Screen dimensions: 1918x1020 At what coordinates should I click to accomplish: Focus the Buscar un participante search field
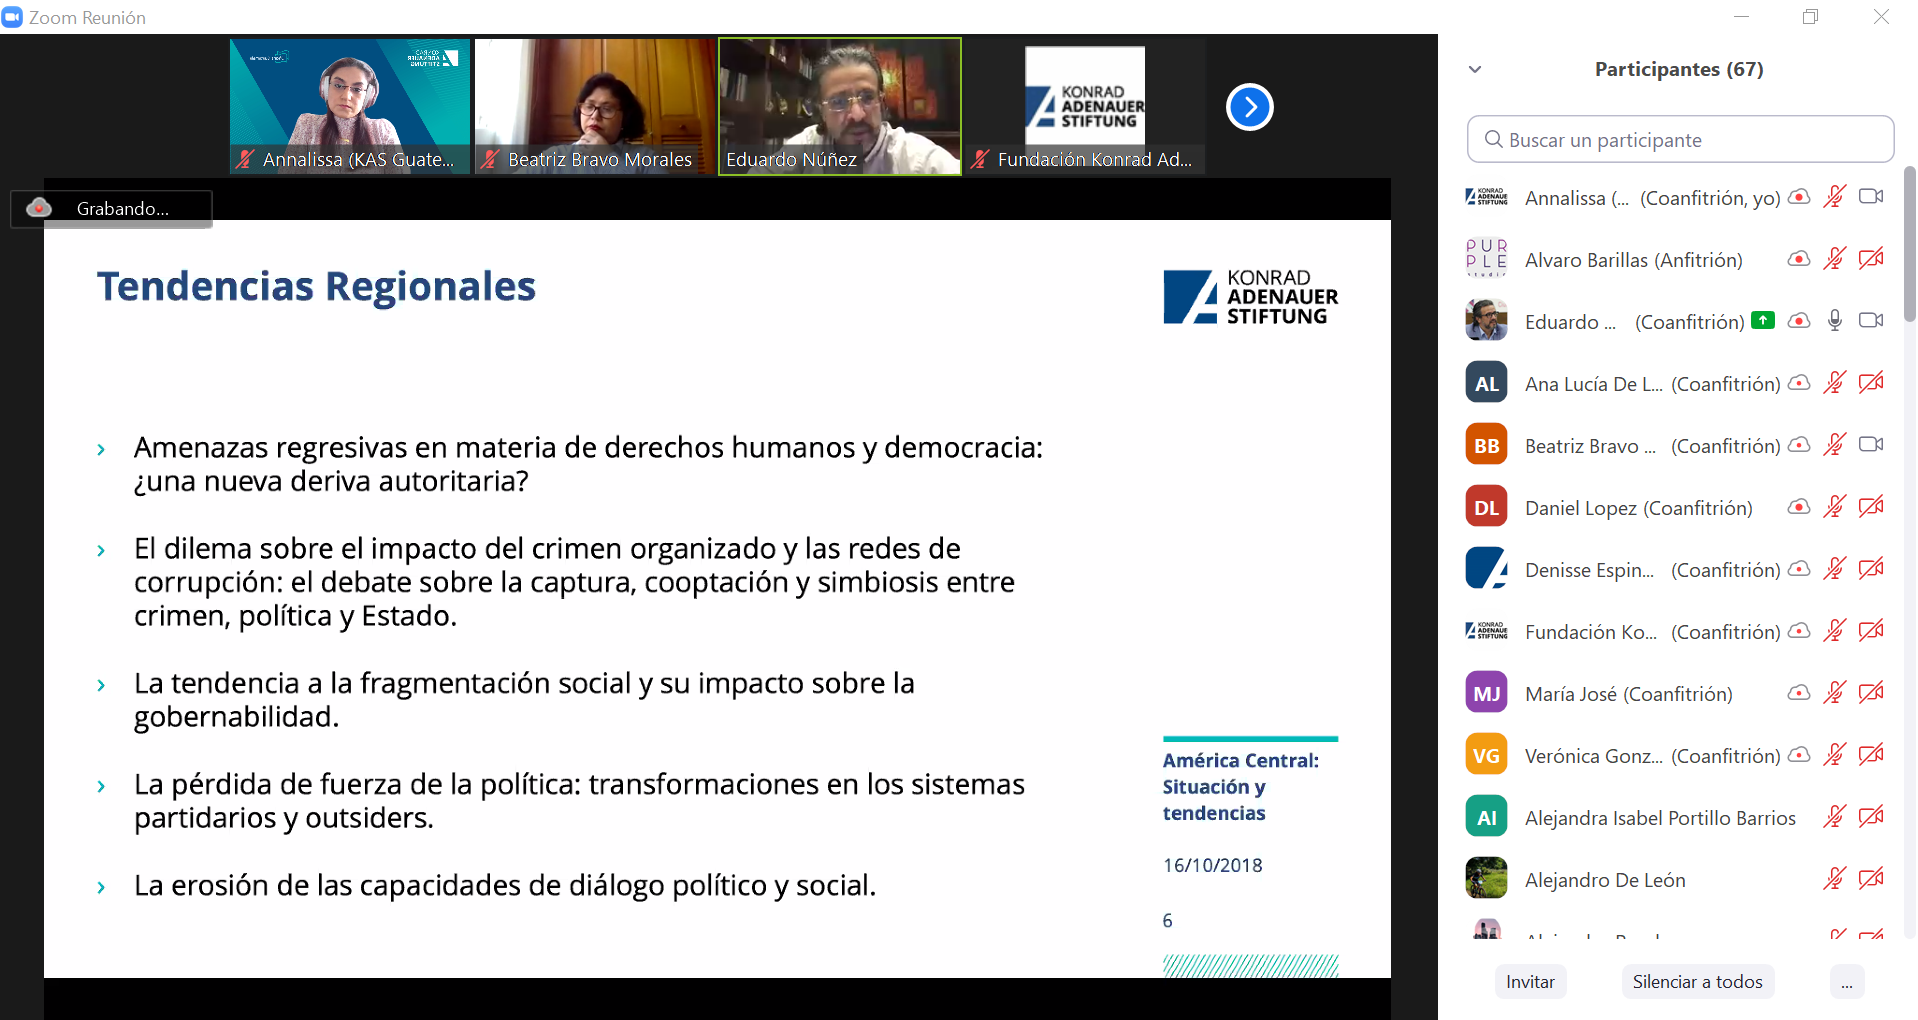click(1680, 140)
